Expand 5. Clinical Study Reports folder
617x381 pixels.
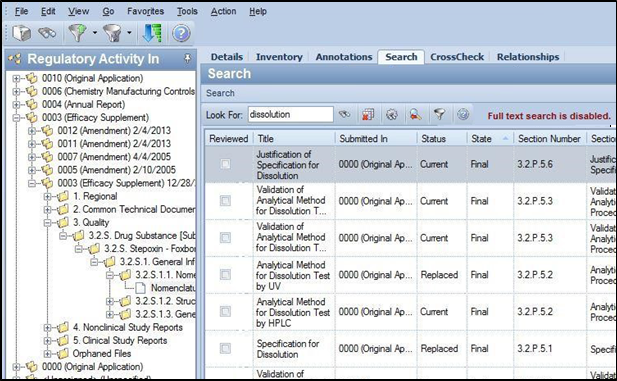point(47,341)
